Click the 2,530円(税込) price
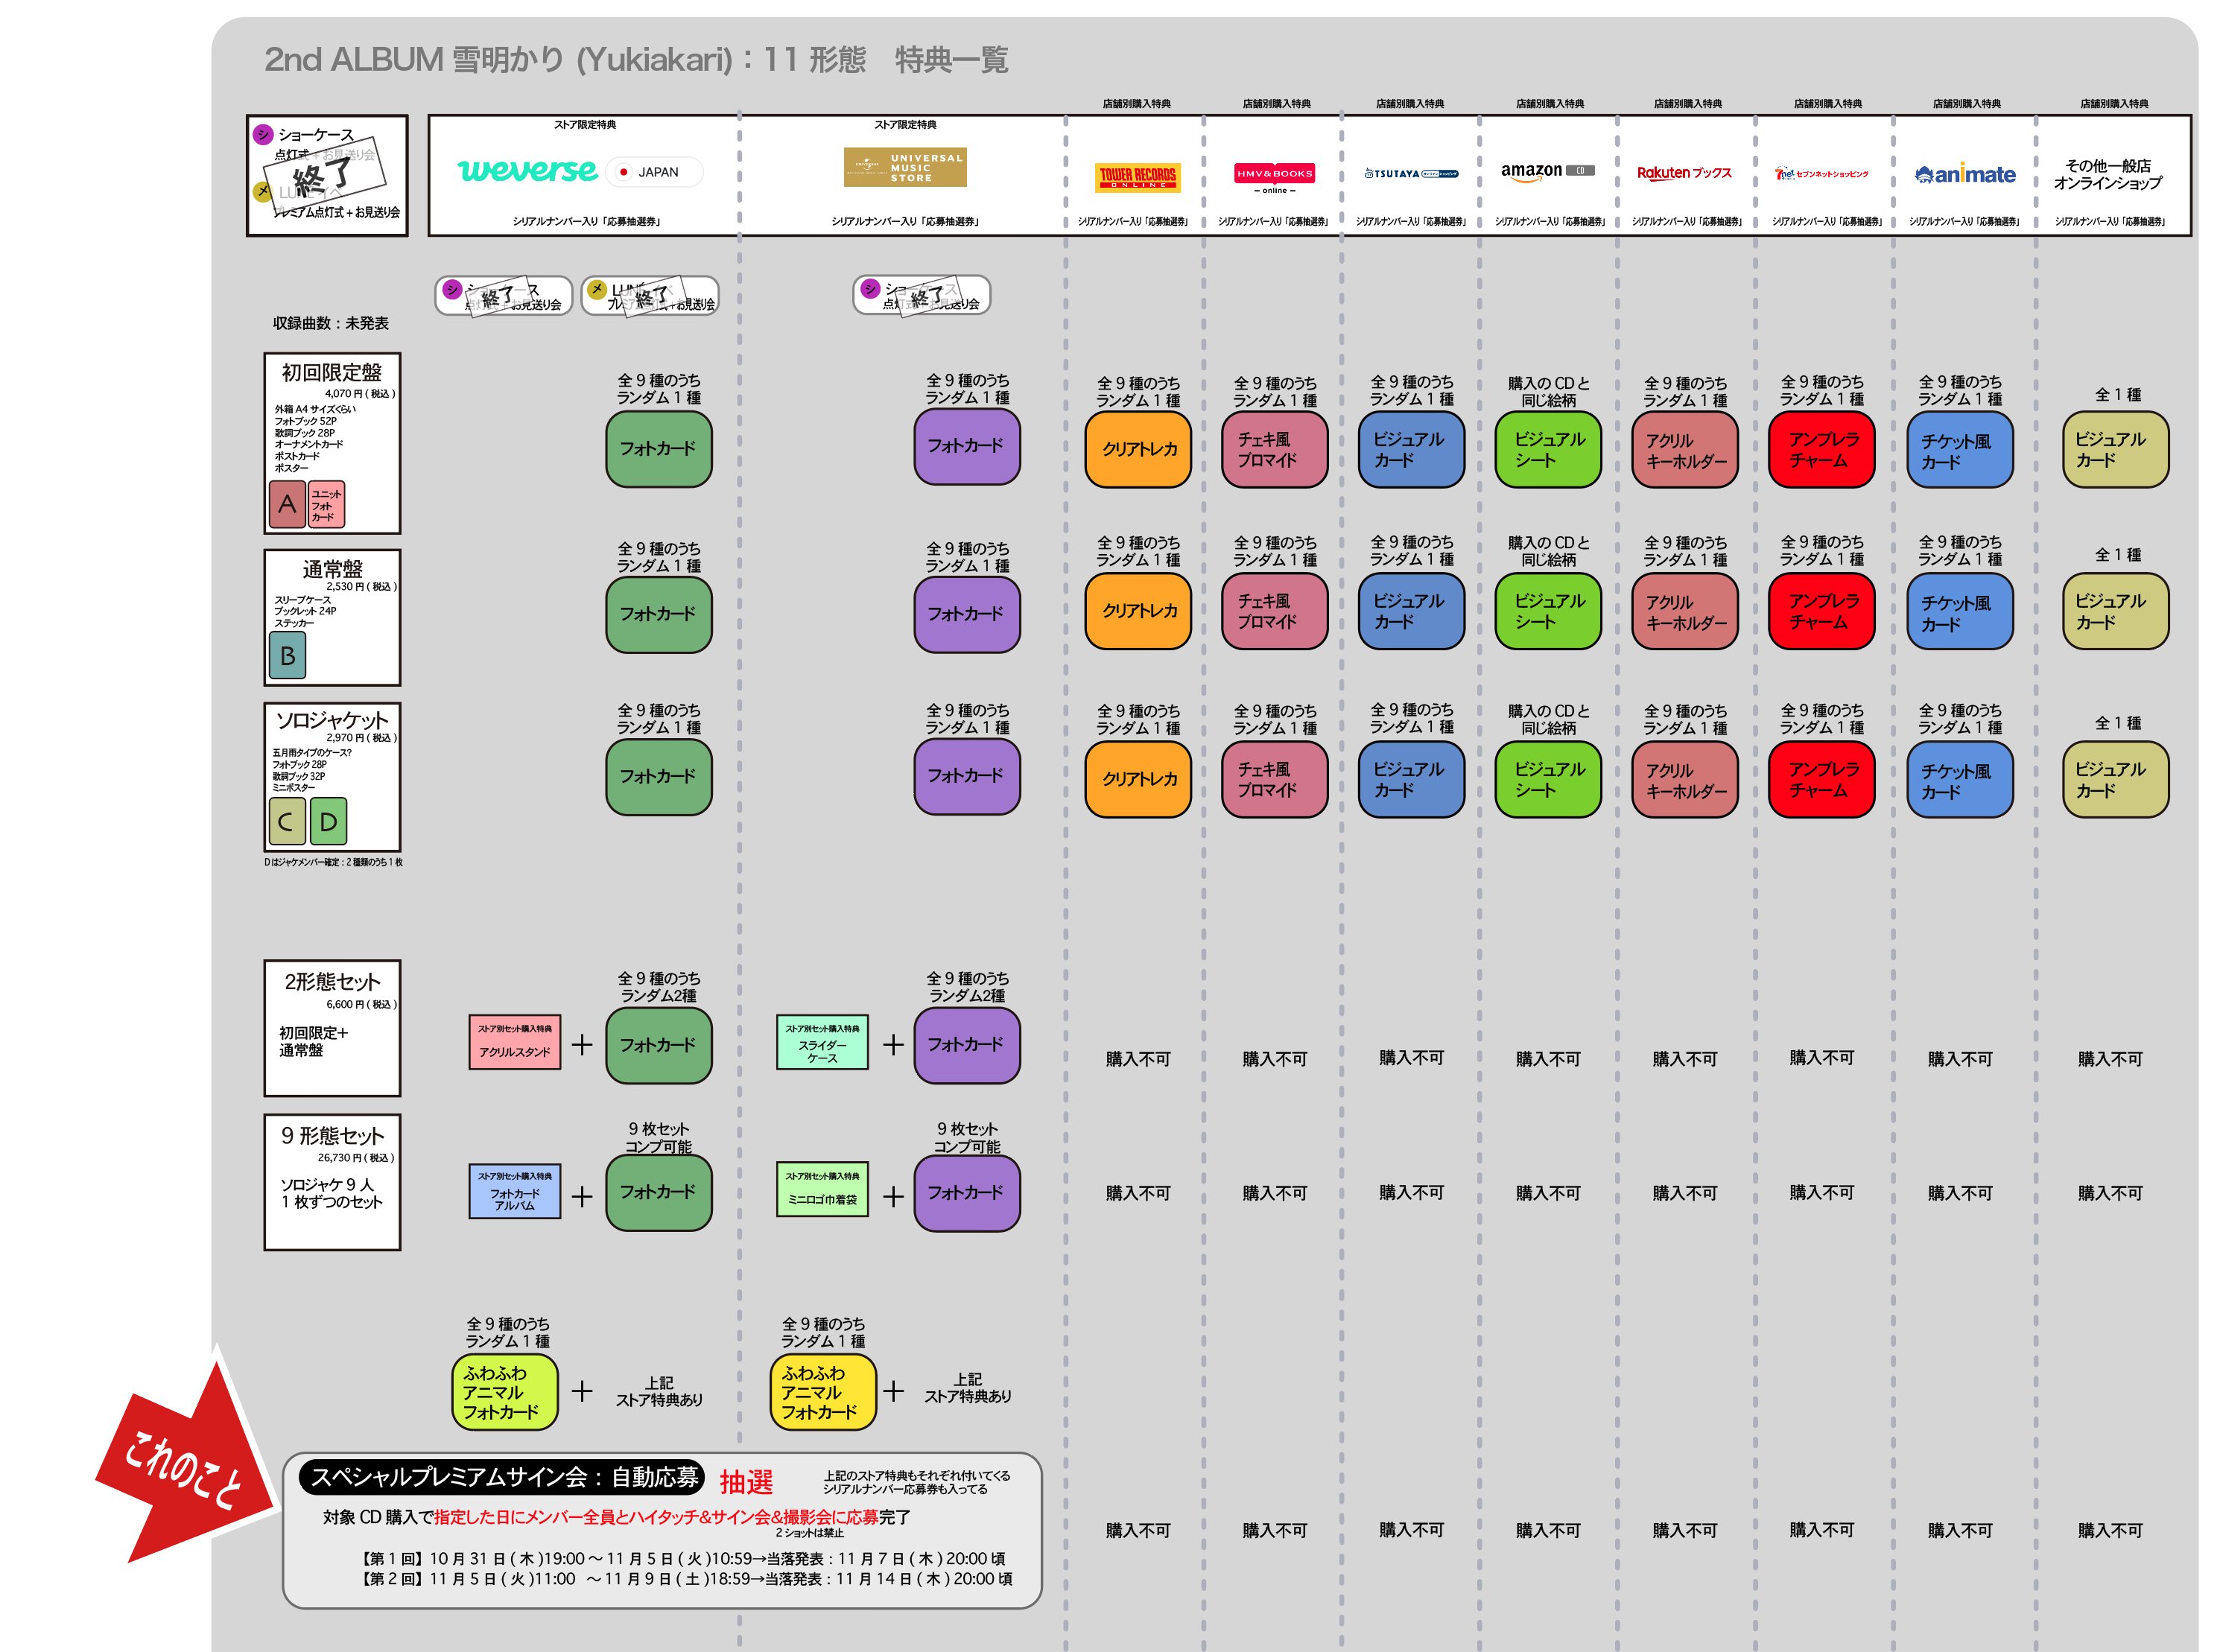2220x1652 pixels. [361, 587]
